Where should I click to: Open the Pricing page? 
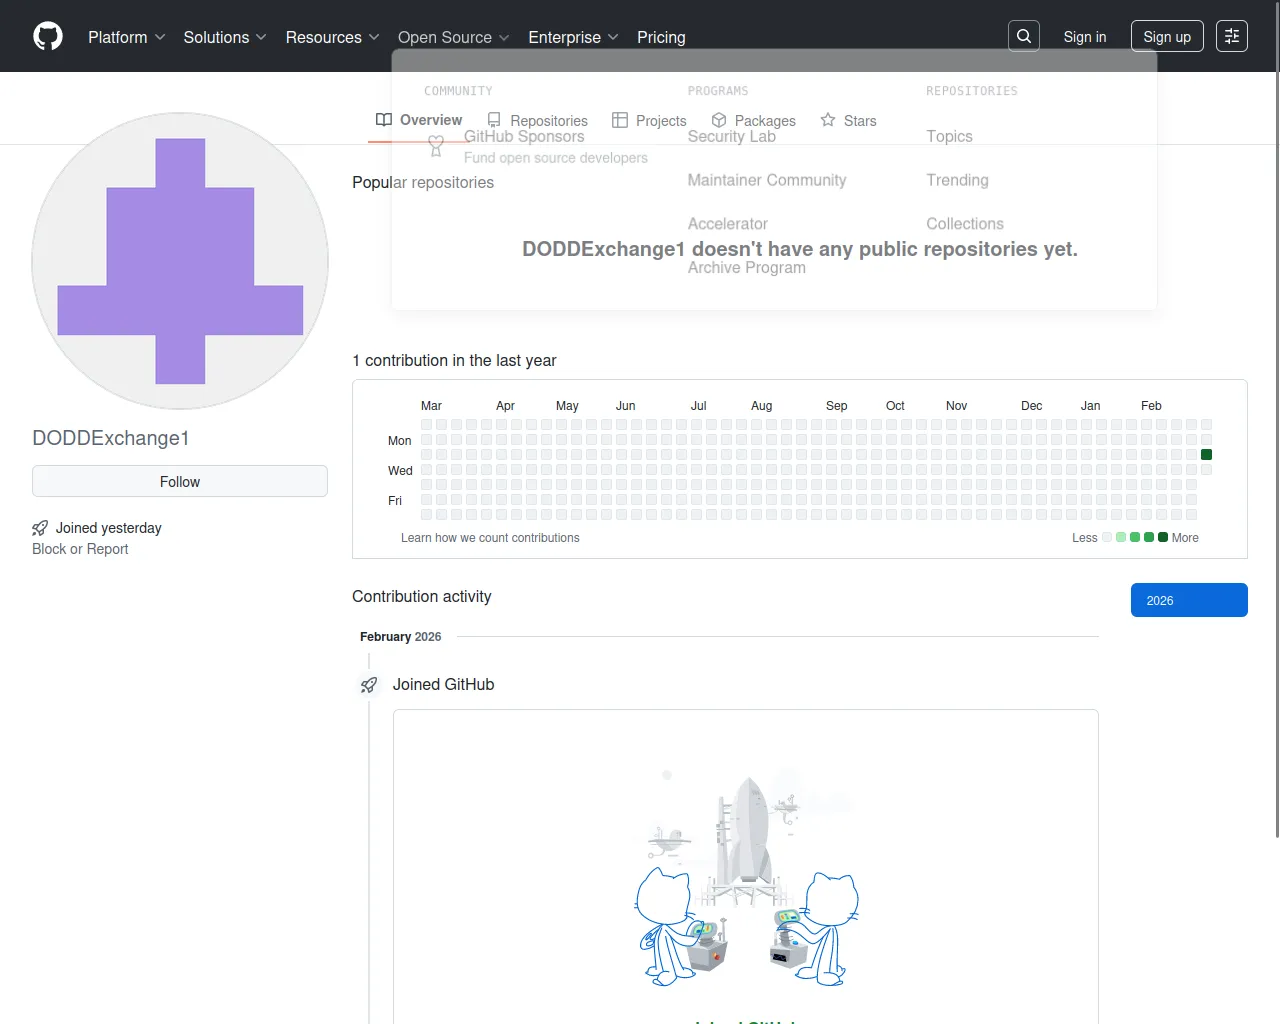coord(661,37)
